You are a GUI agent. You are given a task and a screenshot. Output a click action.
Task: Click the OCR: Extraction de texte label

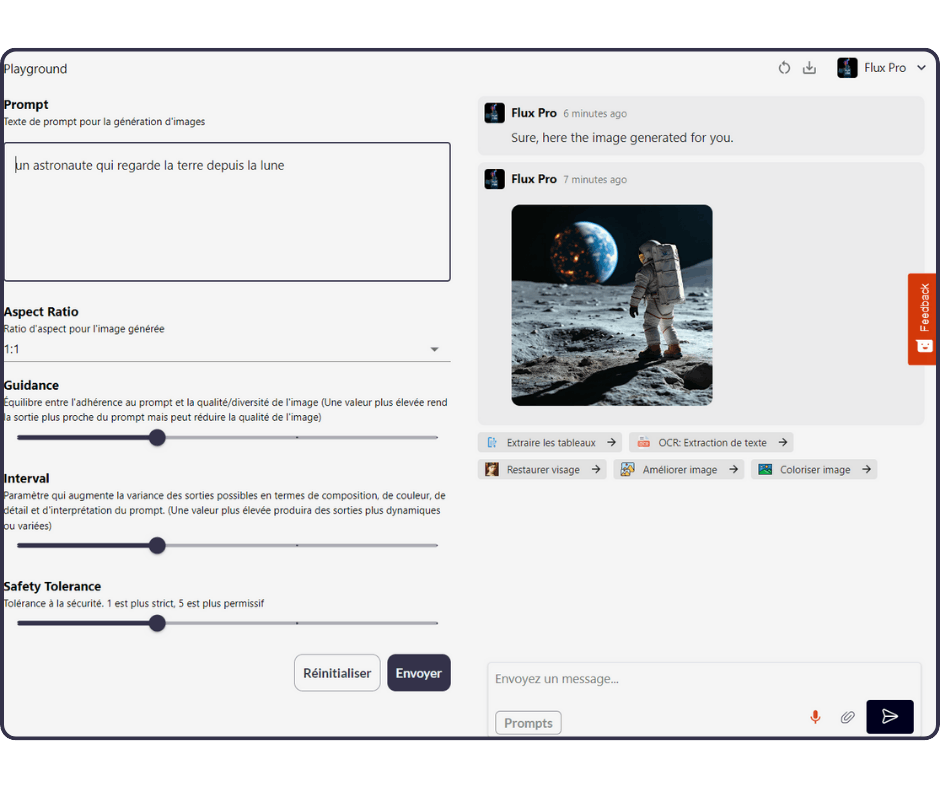(712, 443)
